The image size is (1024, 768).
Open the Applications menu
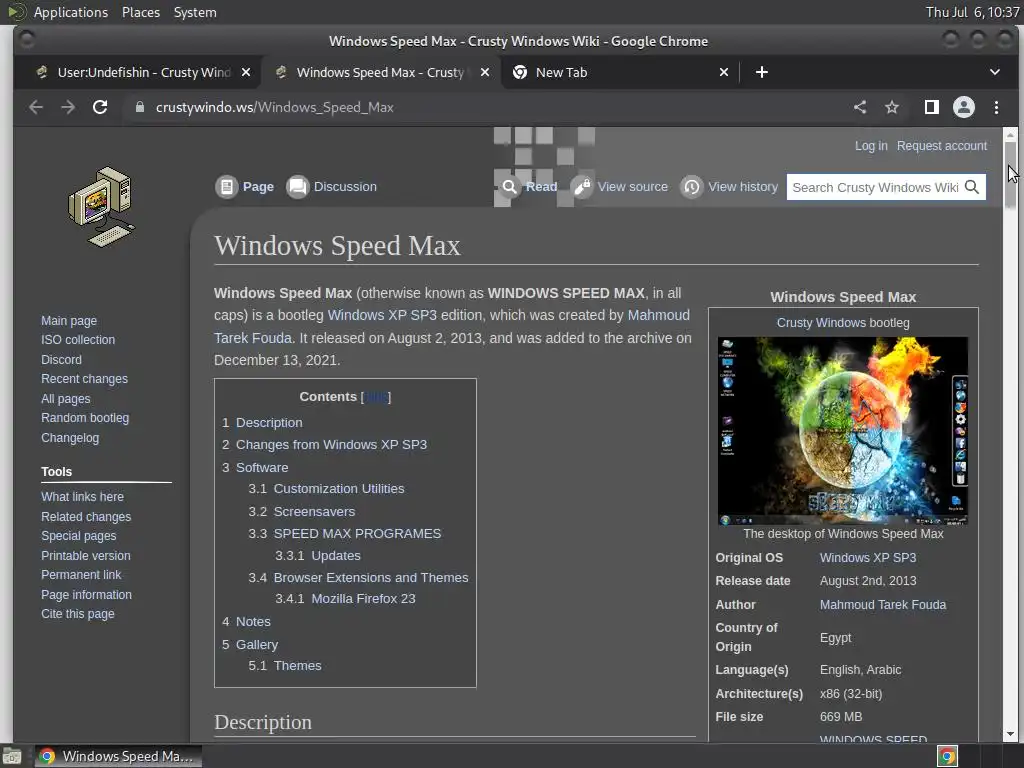[71, 12]
